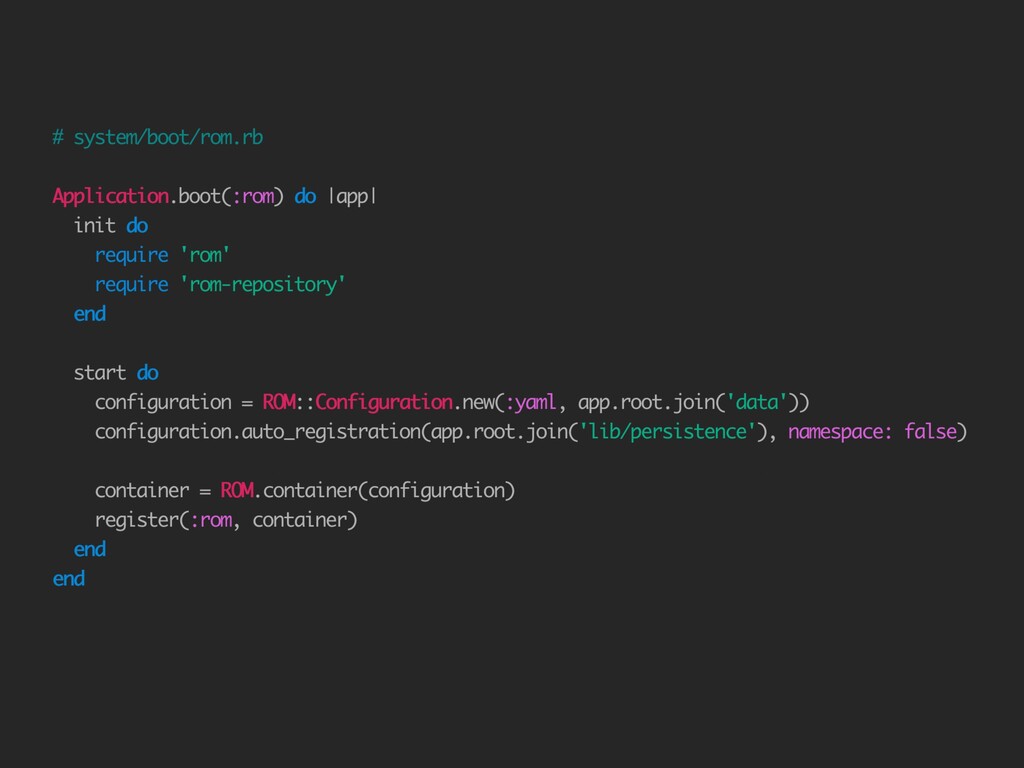Click the 'register(:rom, container)' line
Viewport: 1024px width, 768px height.
coord(226,520)
